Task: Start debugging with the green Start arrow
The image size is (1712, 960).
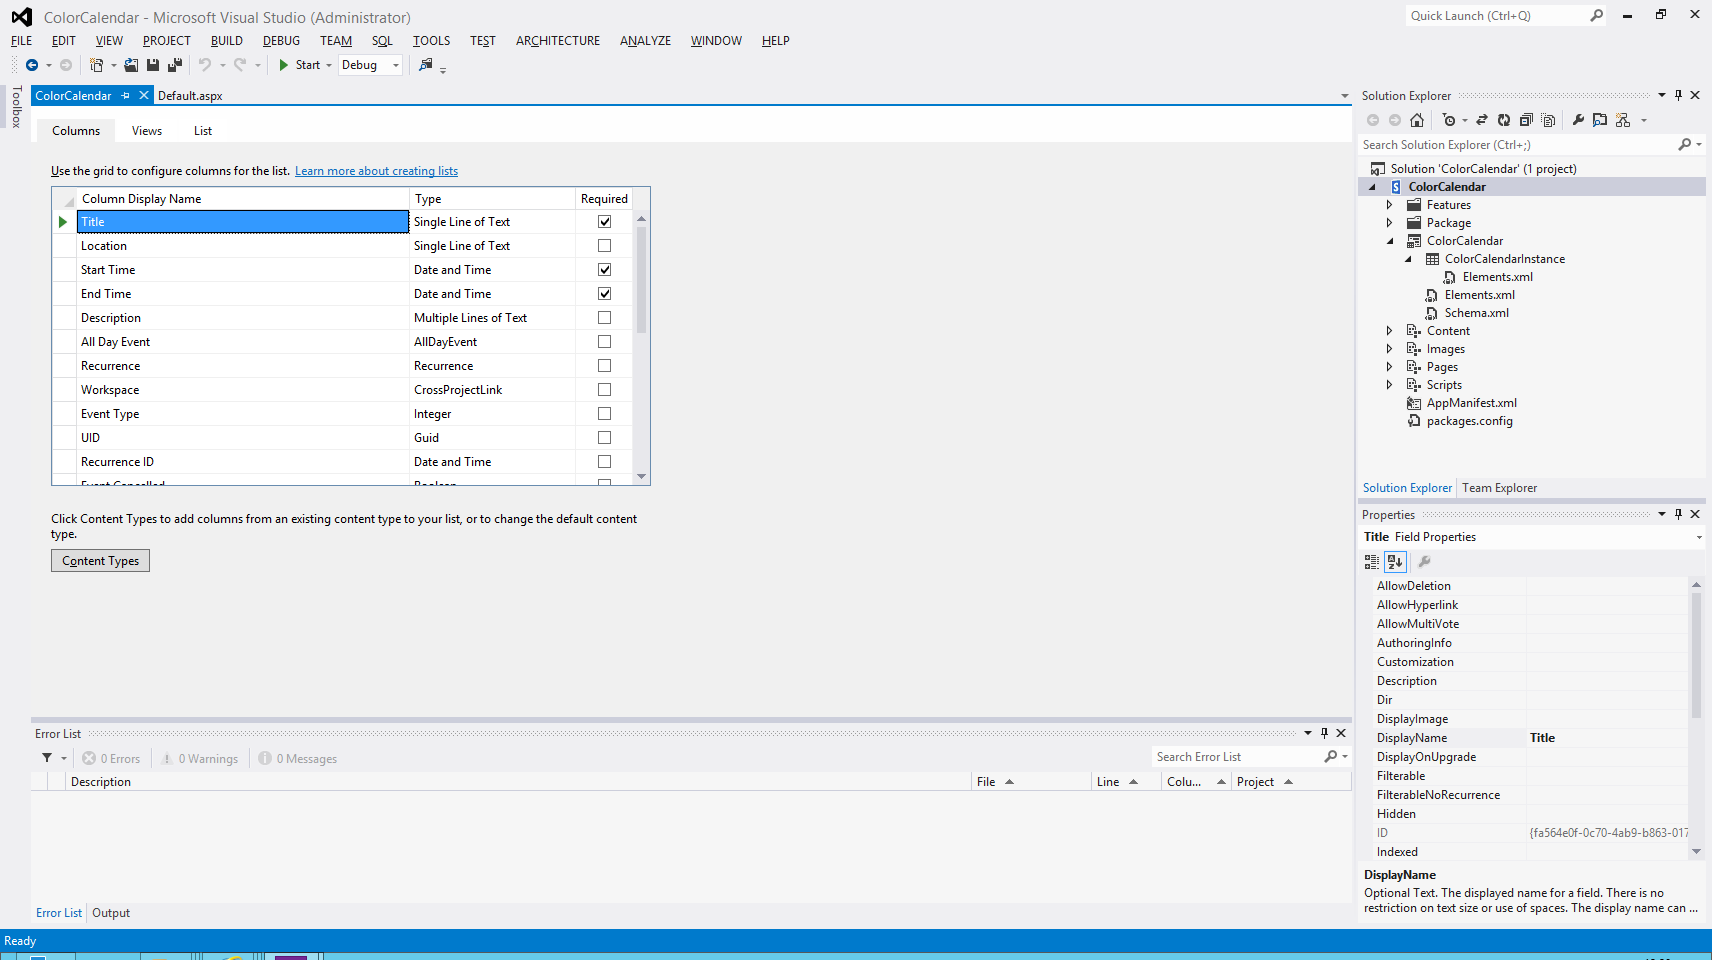Action: [x=284, y=65]
